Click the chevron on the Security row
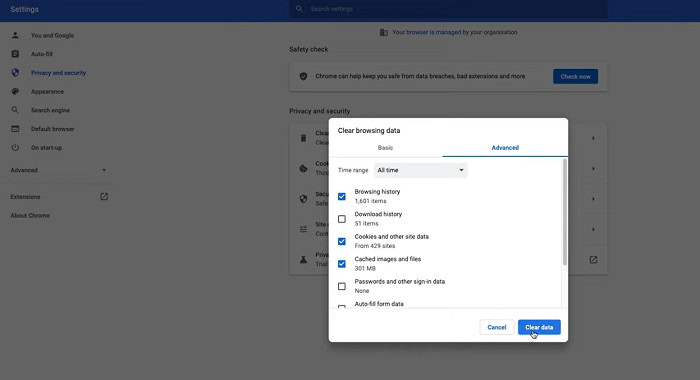 point(593,199)
